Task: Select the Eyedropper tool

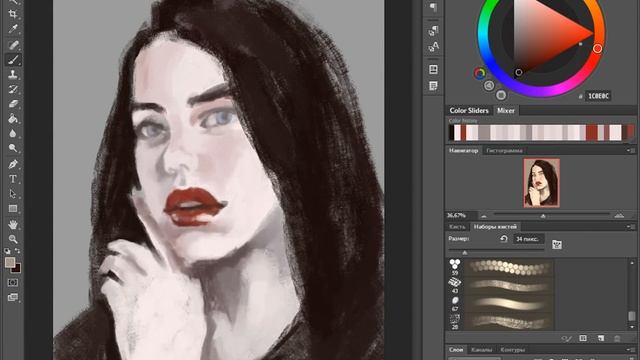Action: coord(13,29)
